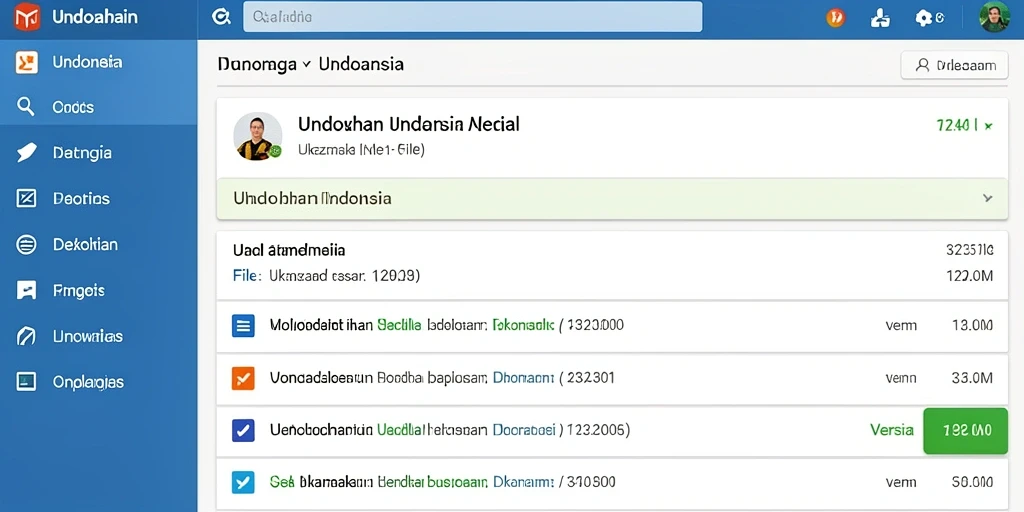Screen dimensions: 1024x512
Task: Click the search magnifier icon beside the search field
Action: [221, 17]
